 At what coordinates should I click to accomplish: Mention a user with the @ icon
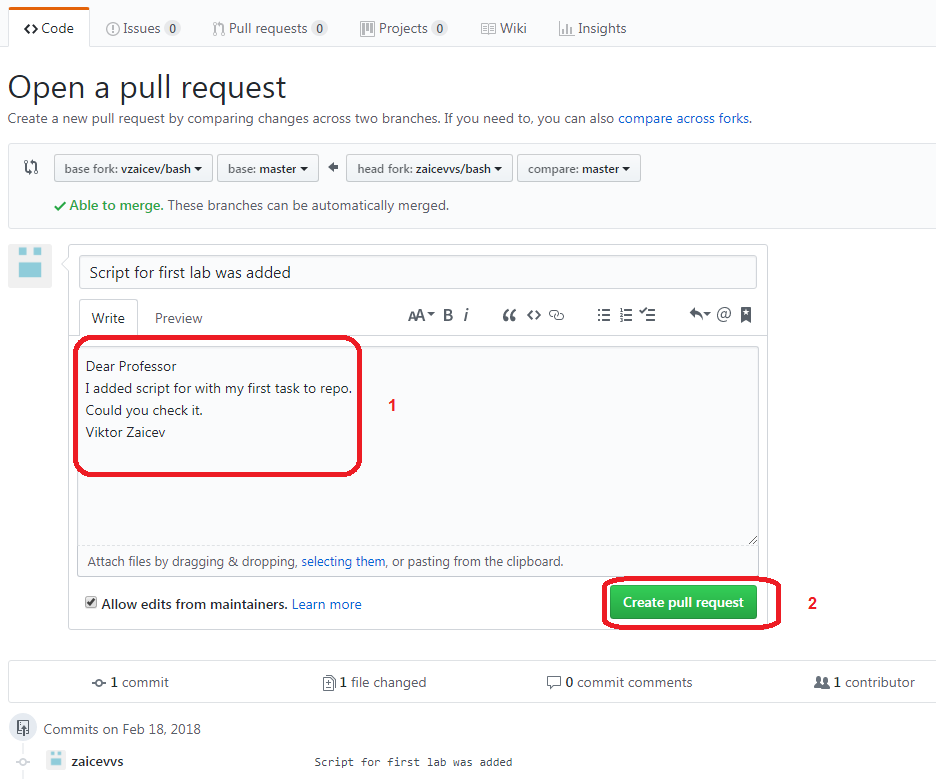pyautogui.click(x=723, y=315)
